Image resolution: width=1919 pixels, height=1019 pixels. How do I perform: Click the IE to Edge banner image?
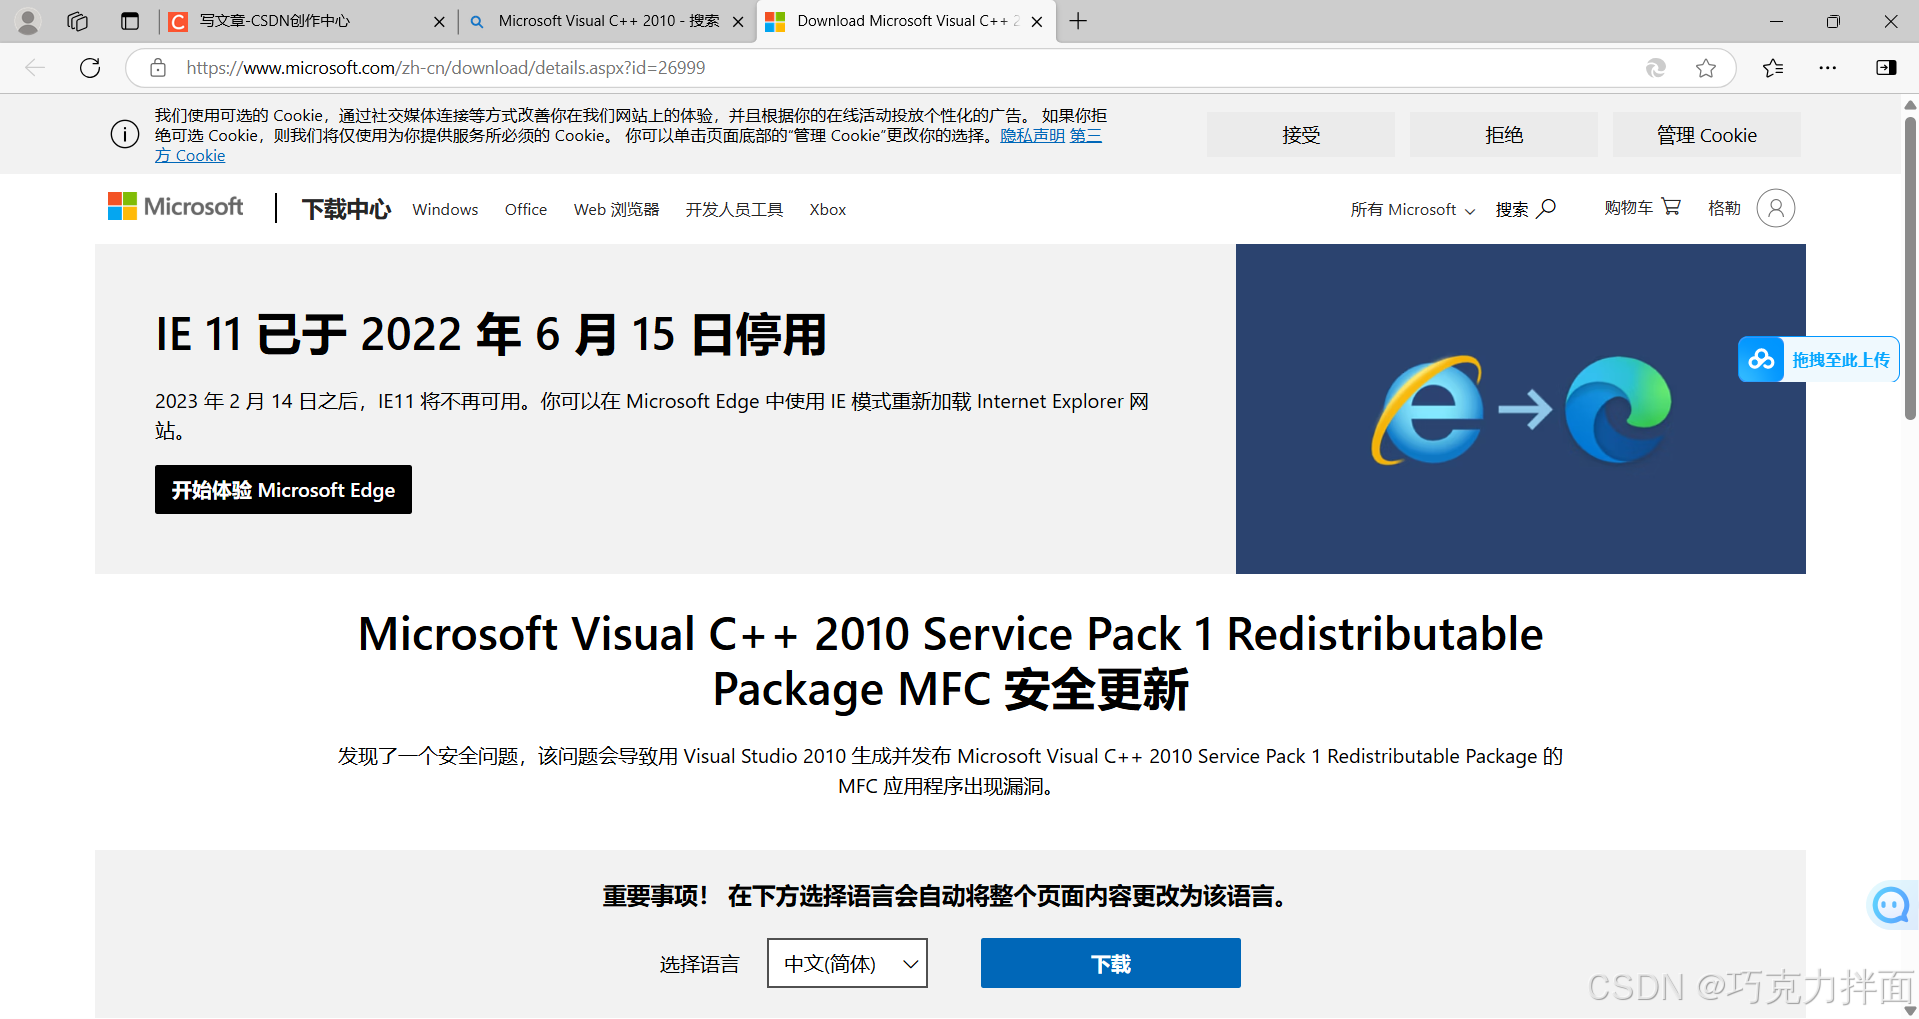(1521, 409)
